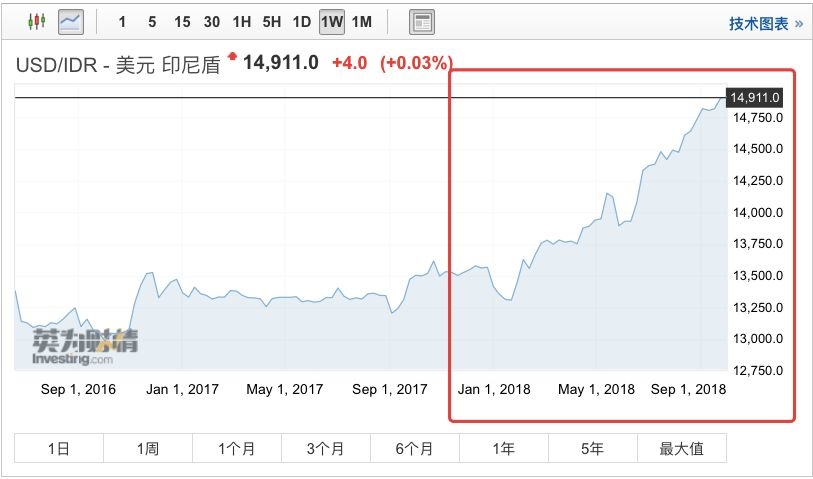This screenshot has height=479, width=813.
Task: Switch to 5H interval
Action: pos(272,22)
